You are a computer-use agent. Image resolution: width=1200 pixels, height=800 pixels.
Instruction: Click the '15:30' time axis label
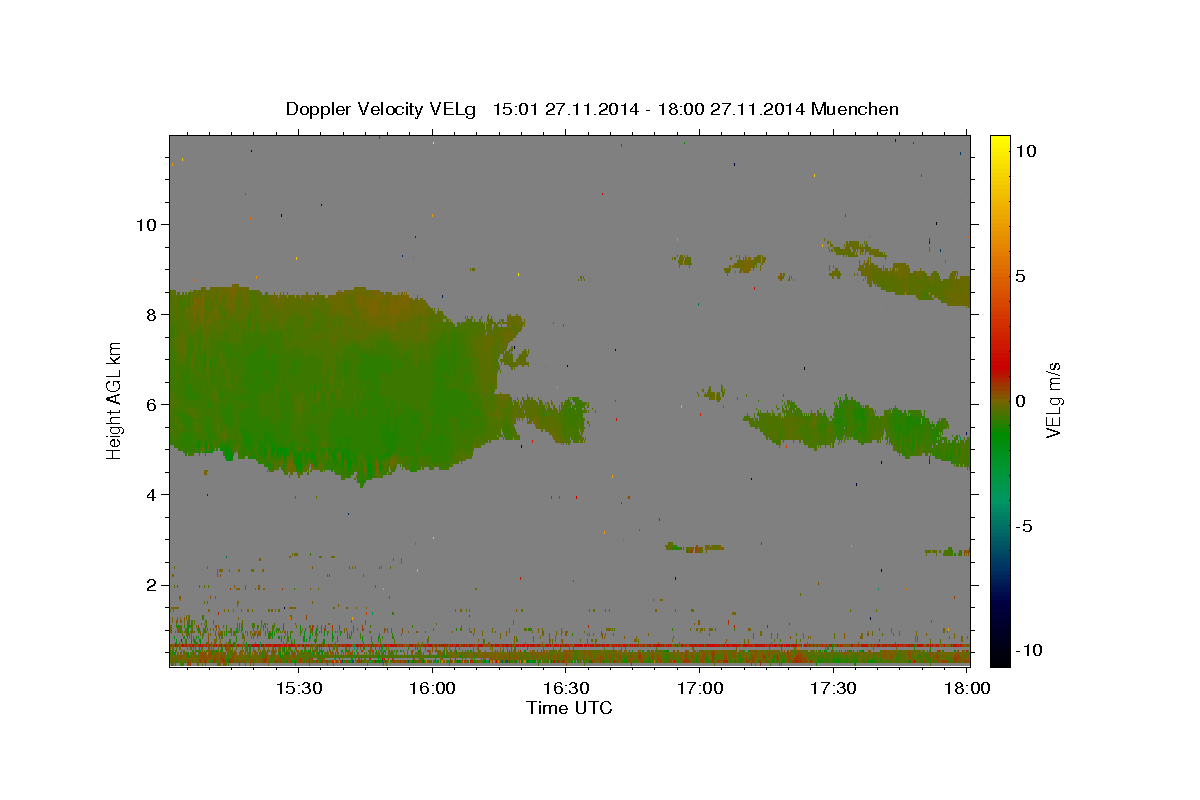click(x=298, y=688)
